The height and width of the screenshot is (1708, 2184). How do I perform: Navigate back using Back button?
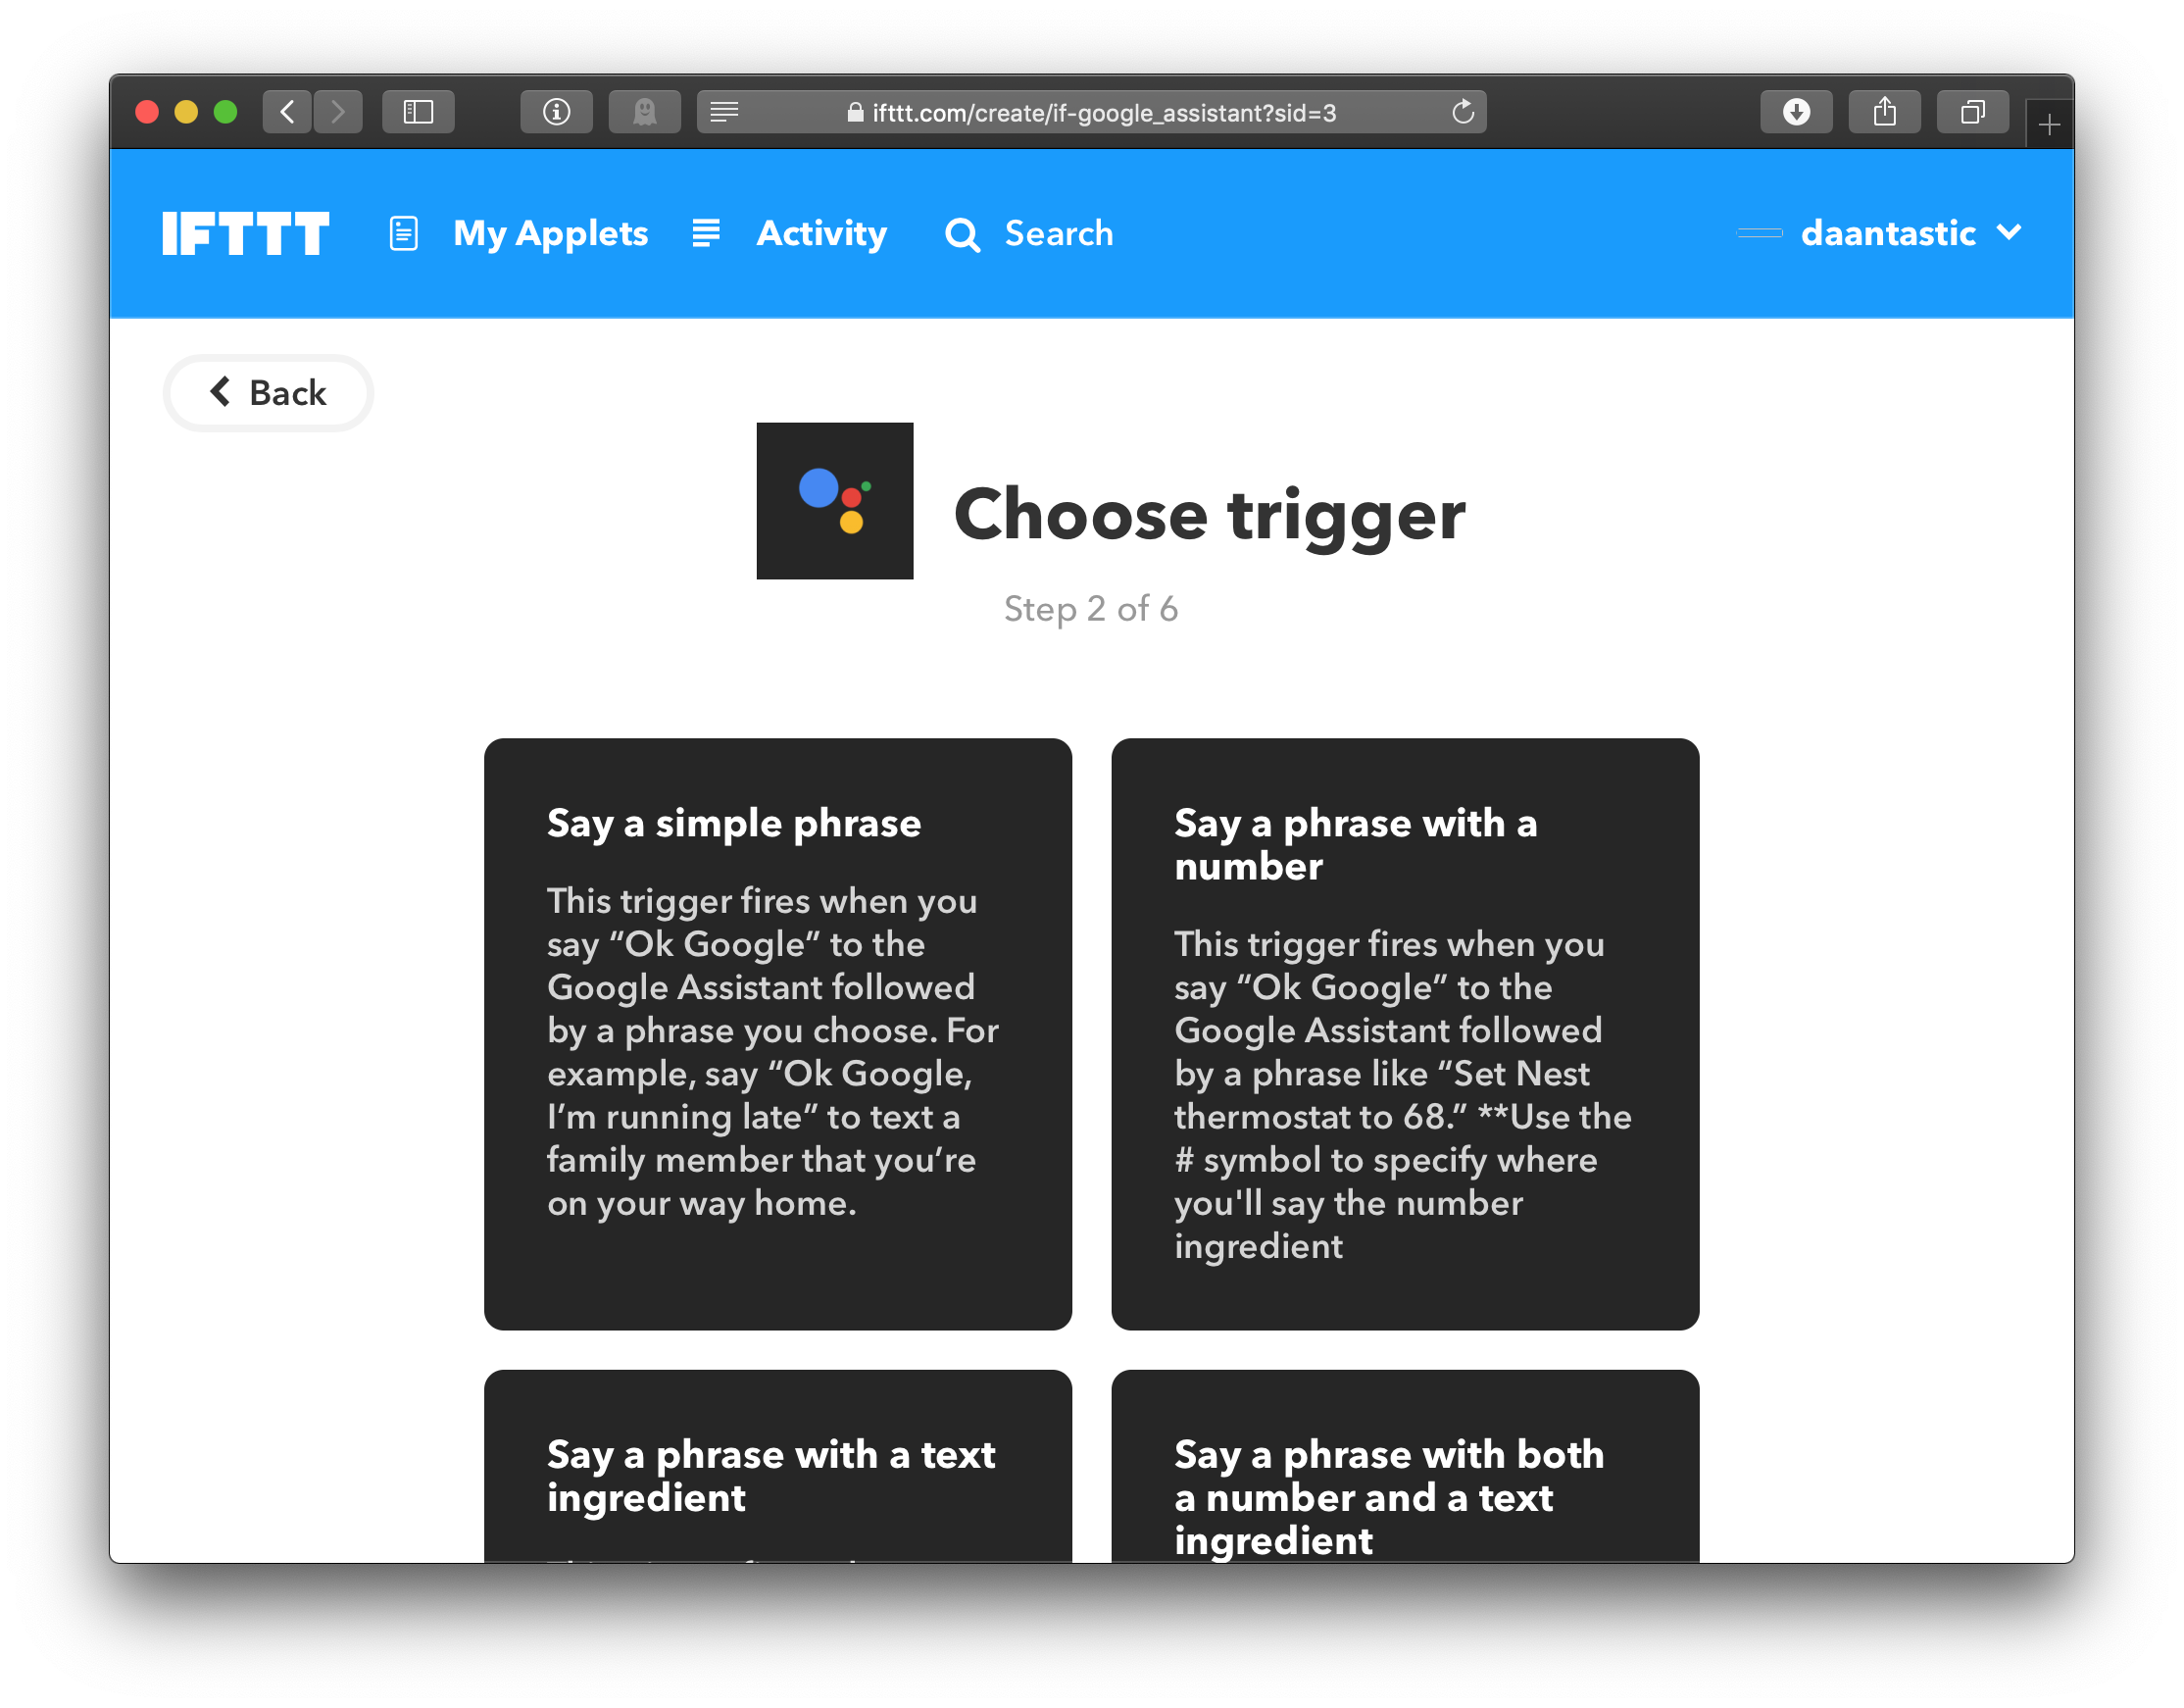pos(266,392)
